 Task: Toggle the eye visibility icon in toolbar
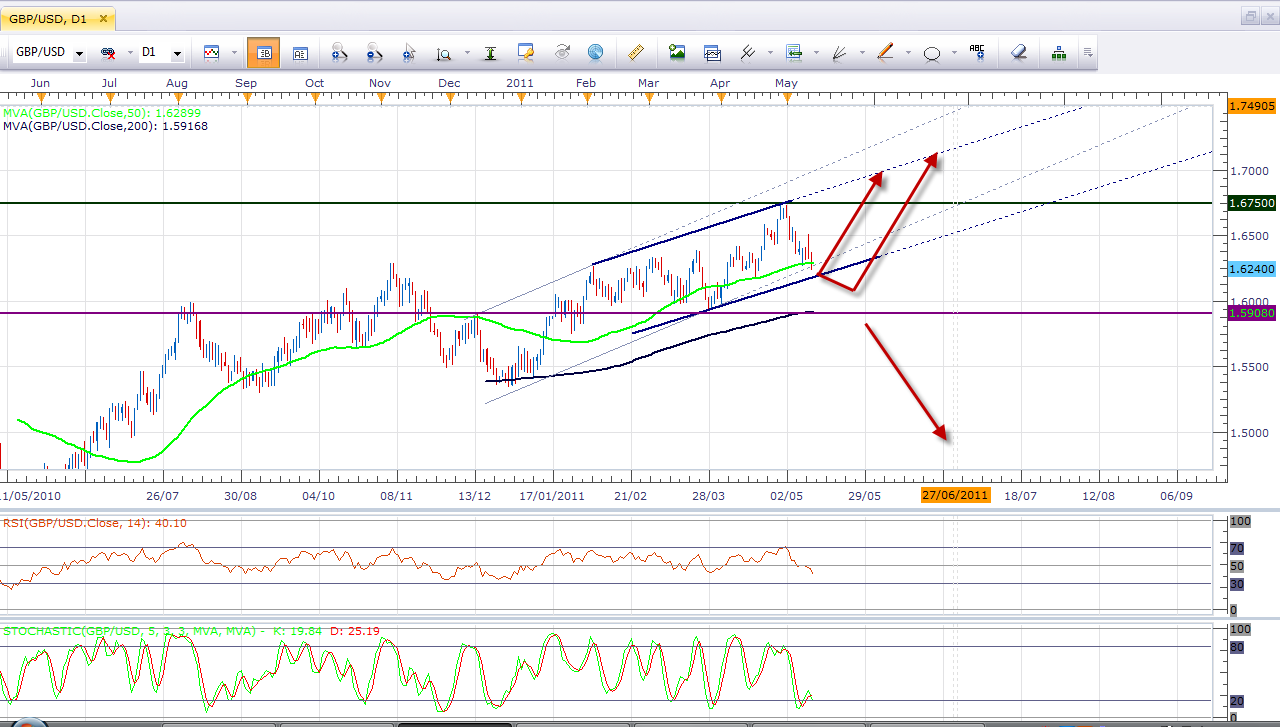[x=561, y=52]
